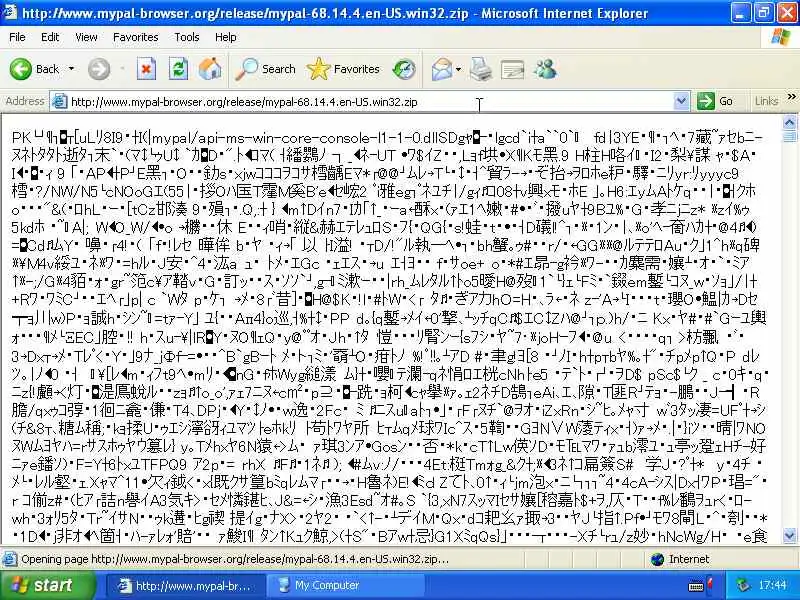This screenshot has height=600, width=800.
Task: Click the Edit page toolbar icon
Action: [x=512, y=69]
